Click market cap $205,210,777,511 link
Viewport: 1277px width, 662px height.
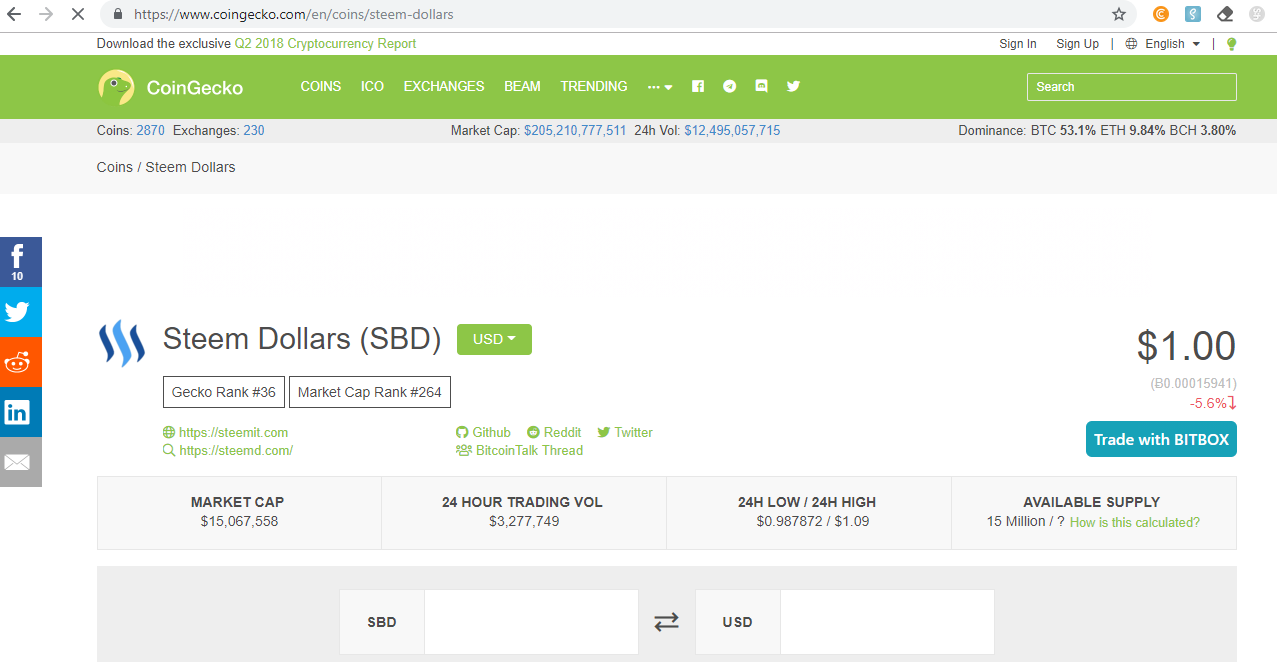pos(575,130)
